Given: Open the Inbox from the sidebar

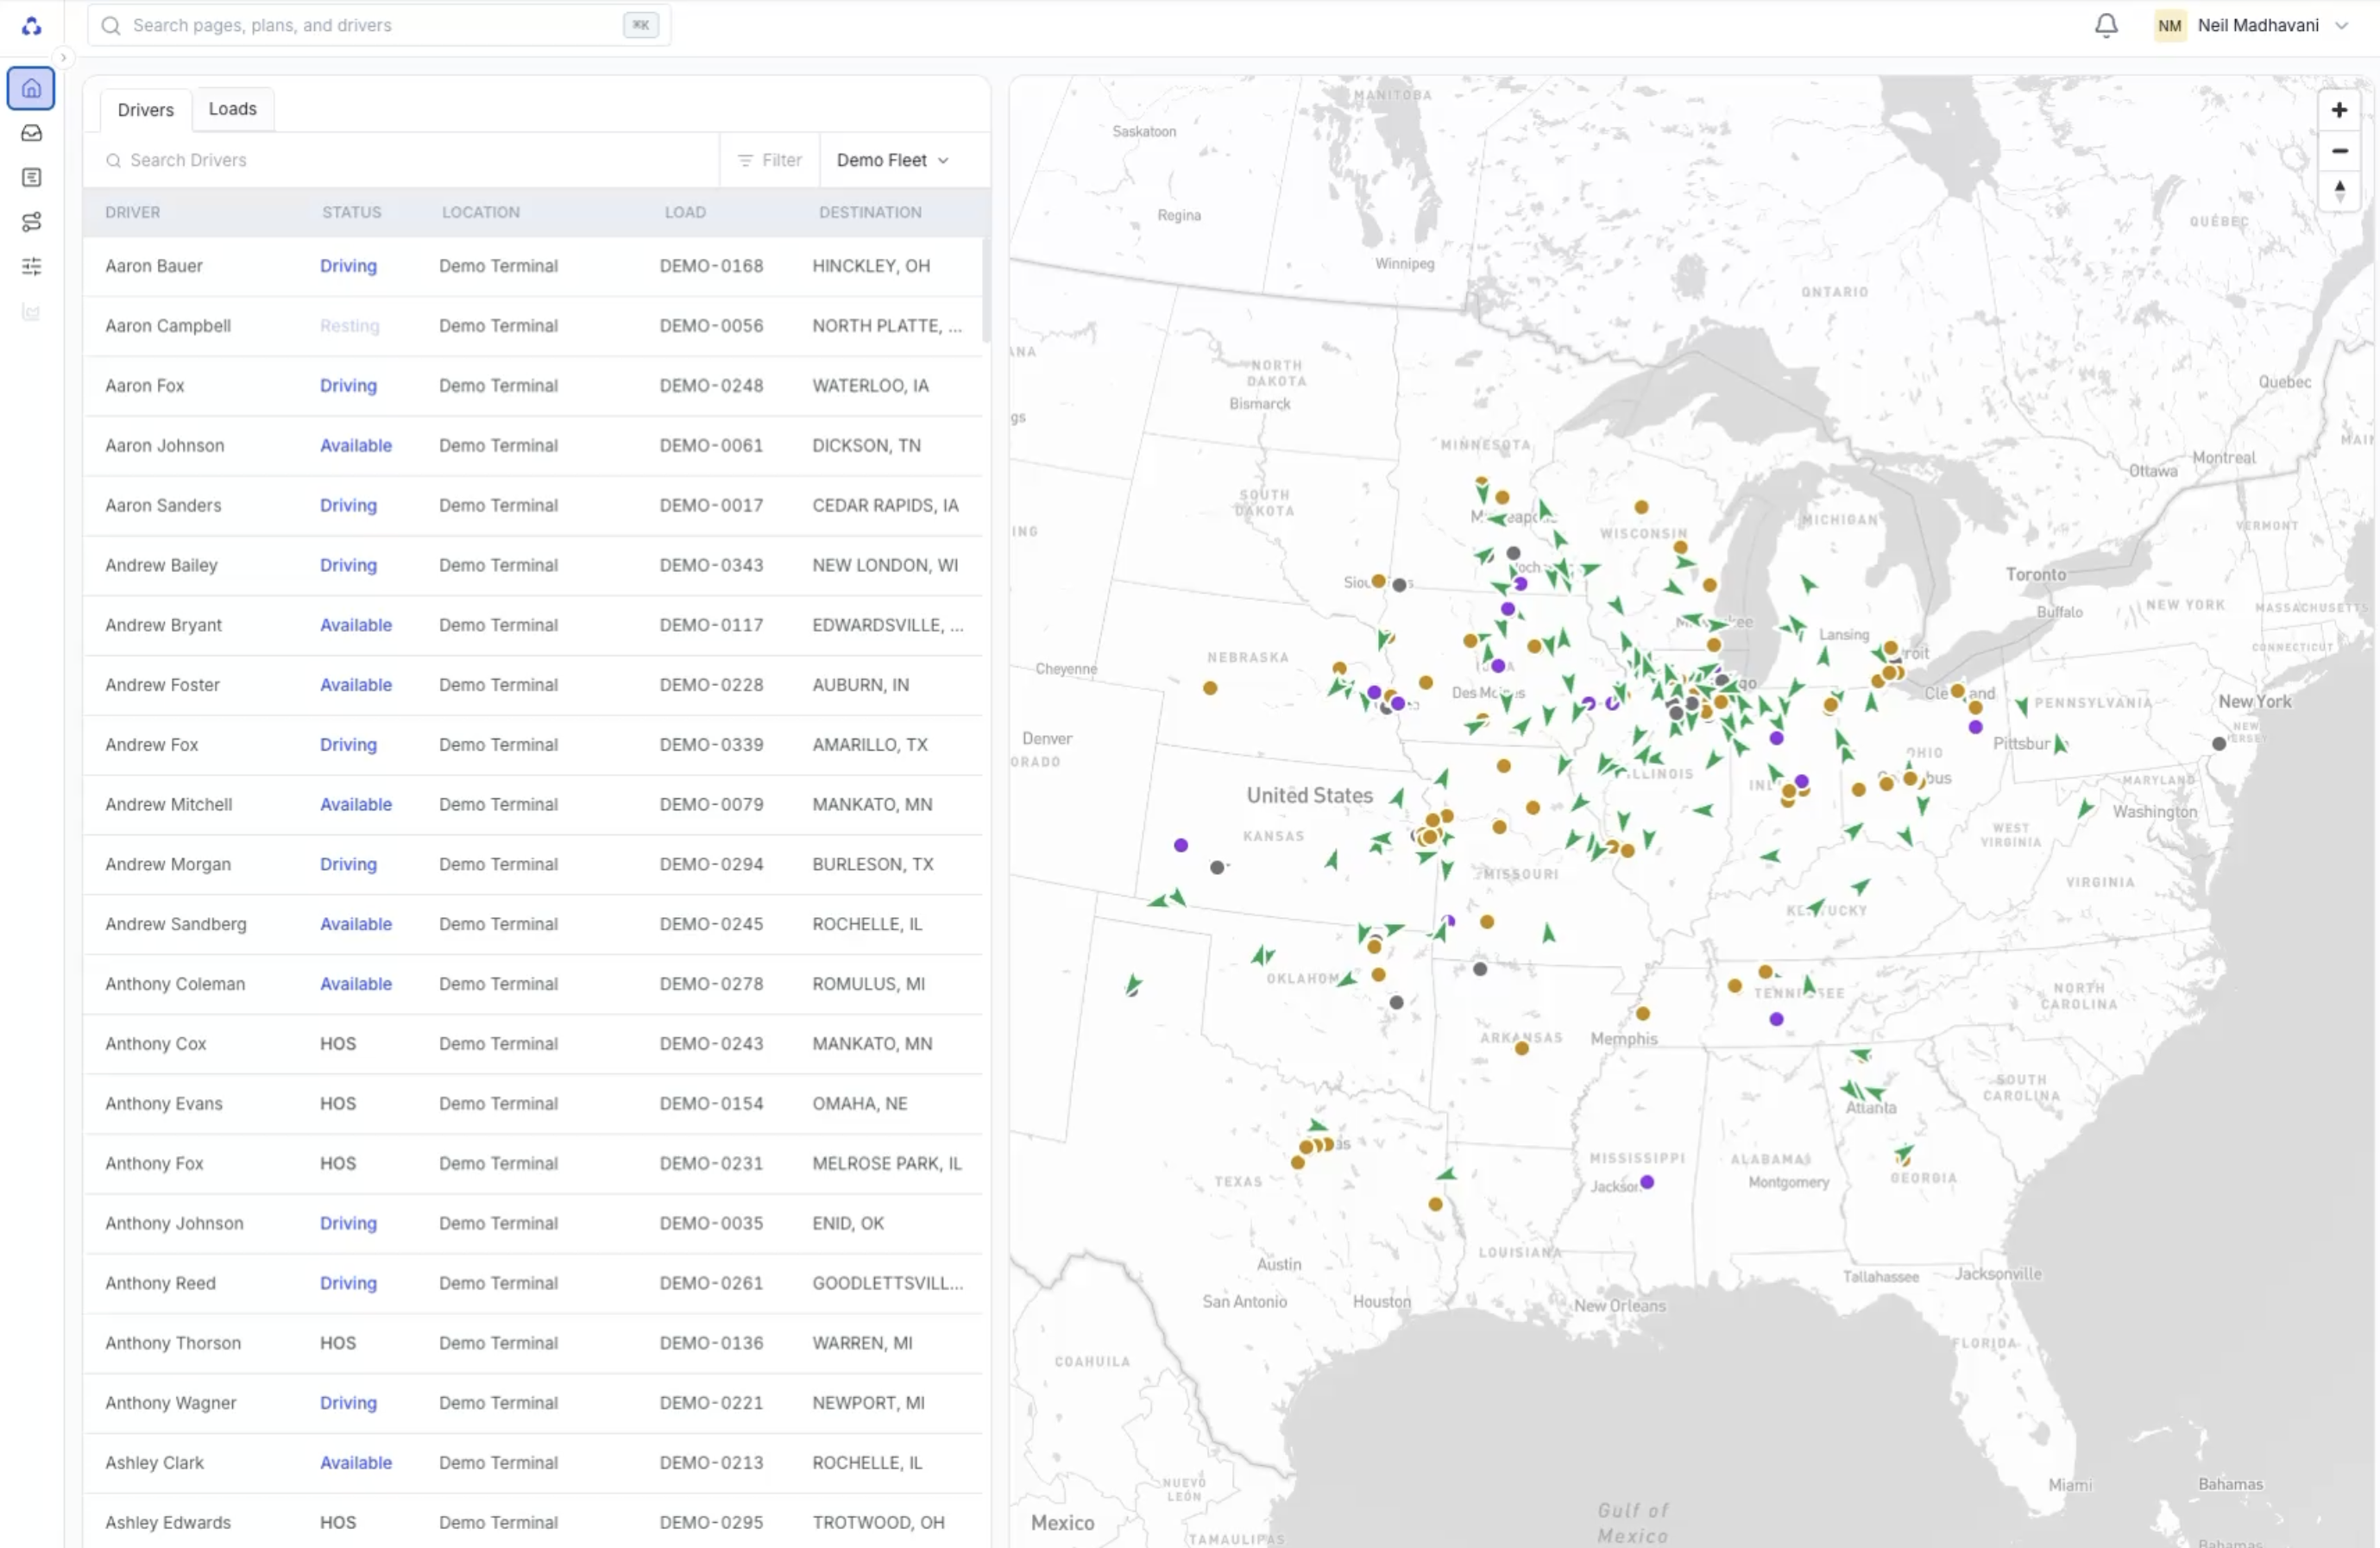Looking at the screenshot, I should click(31, 133).
